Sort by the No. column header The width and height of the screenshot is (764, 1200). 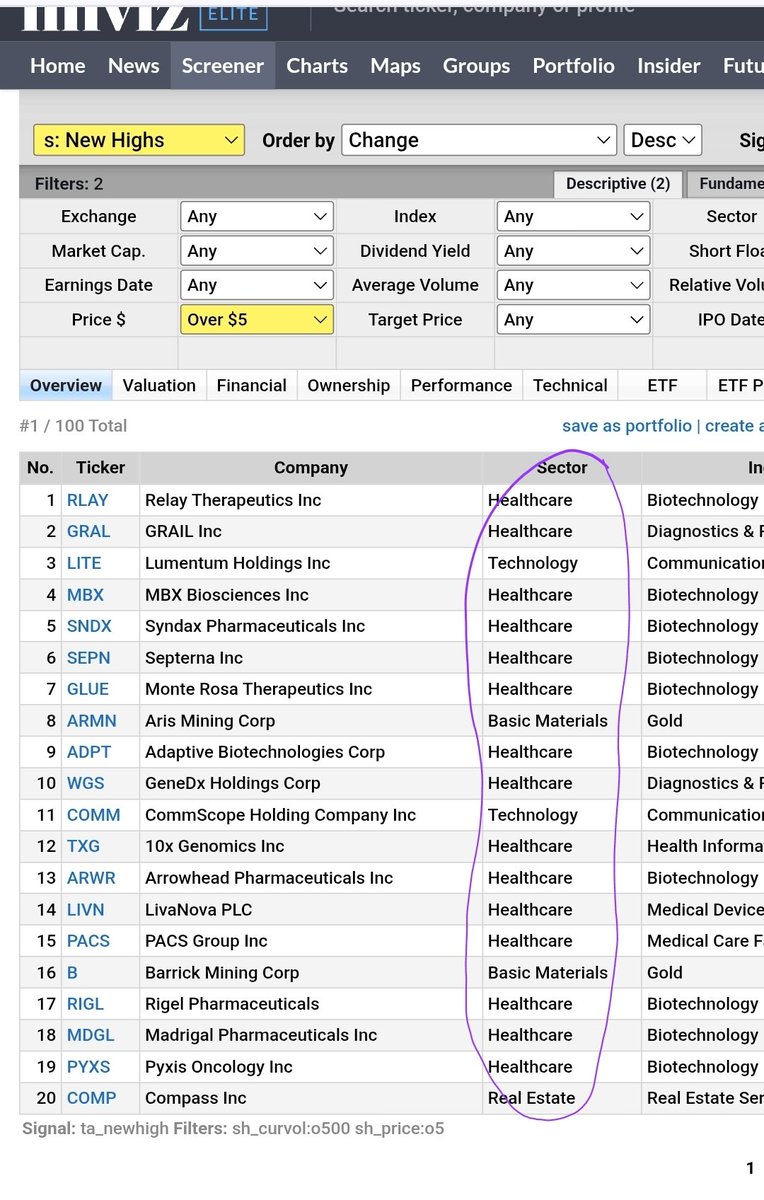[40, 467]
